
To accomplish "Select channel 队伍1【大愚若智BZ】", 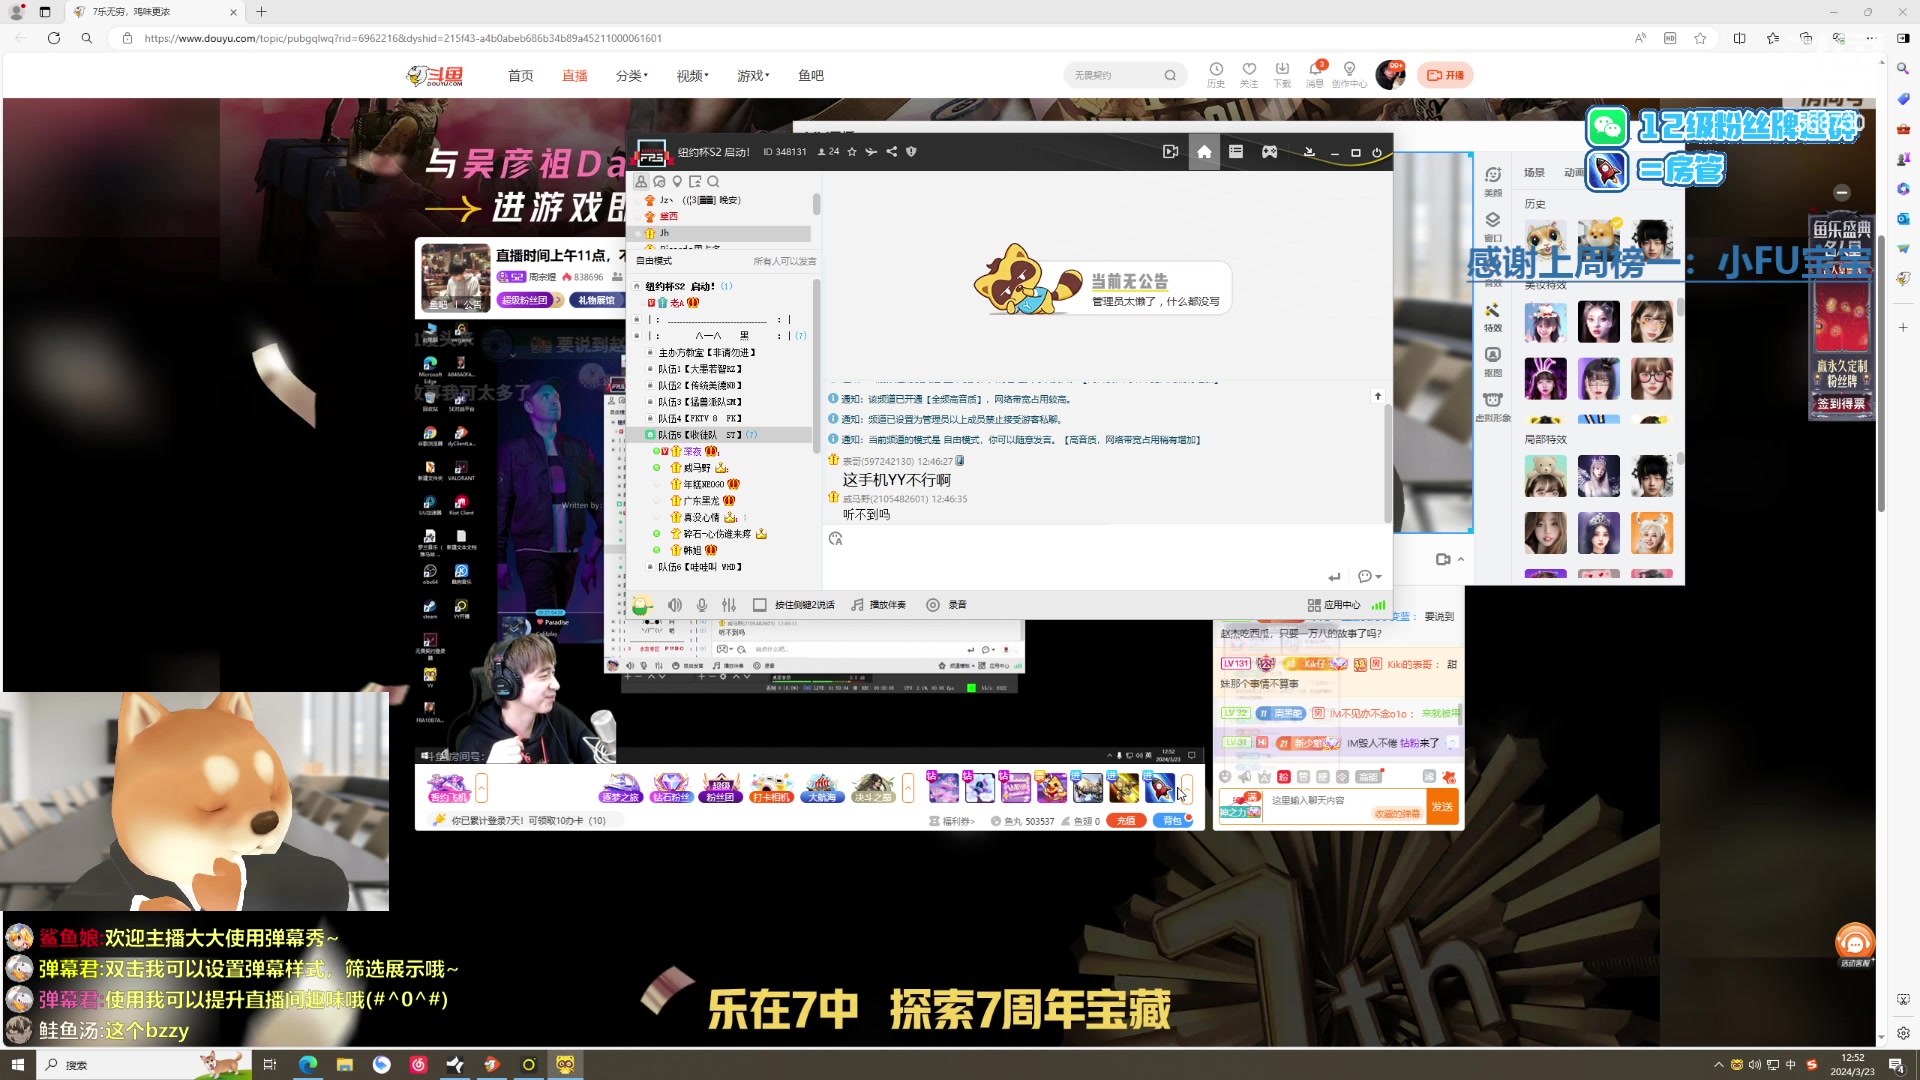I will [x=699, y=369].
